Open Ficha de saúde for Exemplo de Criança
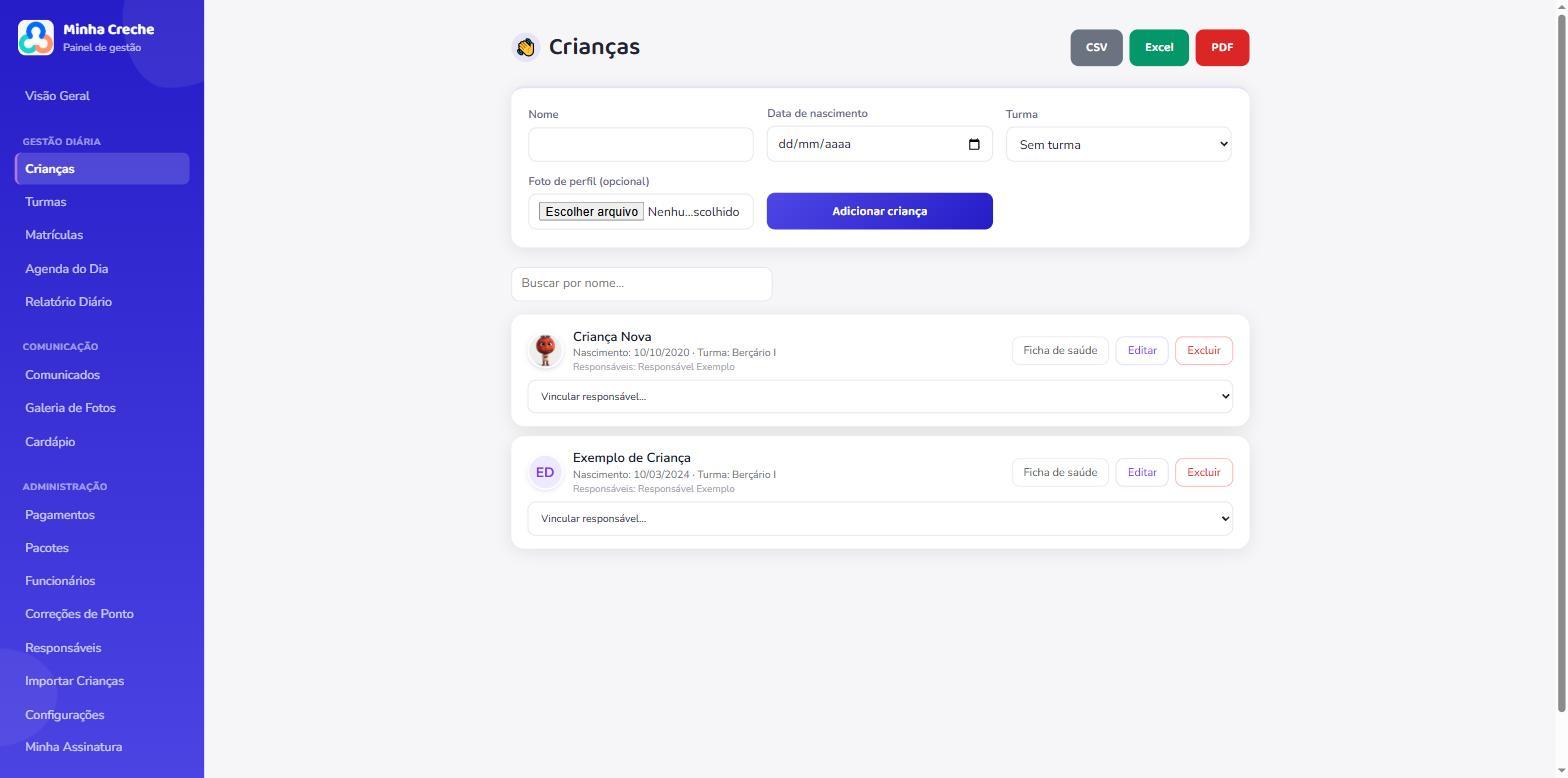Screen dimensions: 1568x778 point(1060,473)
